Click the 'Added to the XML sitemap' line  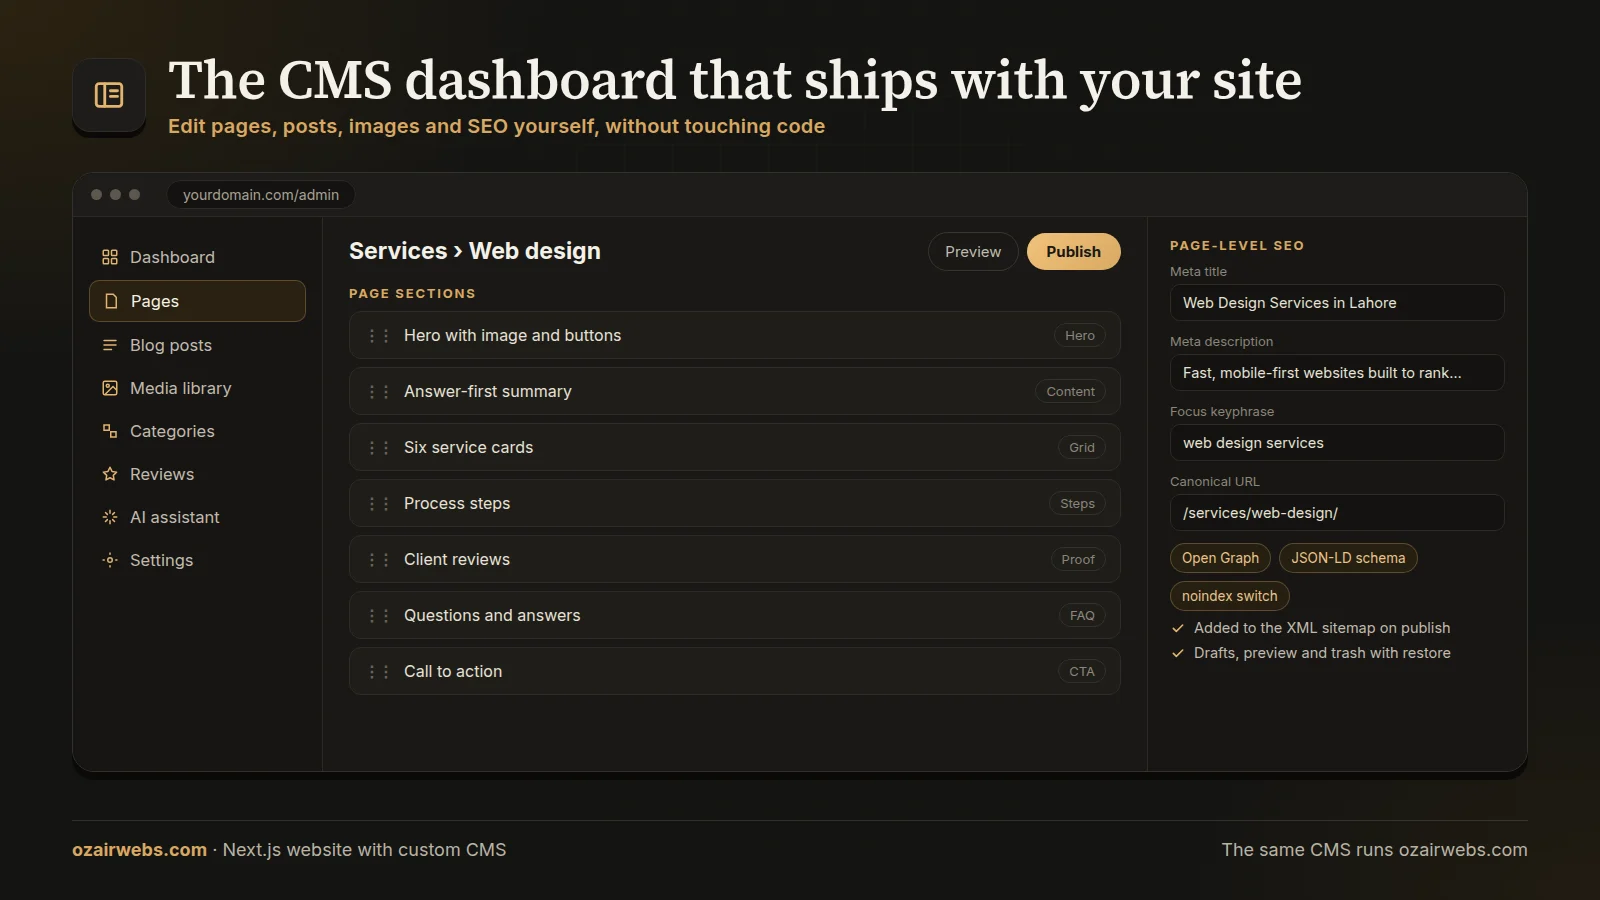click(1311, 628)
